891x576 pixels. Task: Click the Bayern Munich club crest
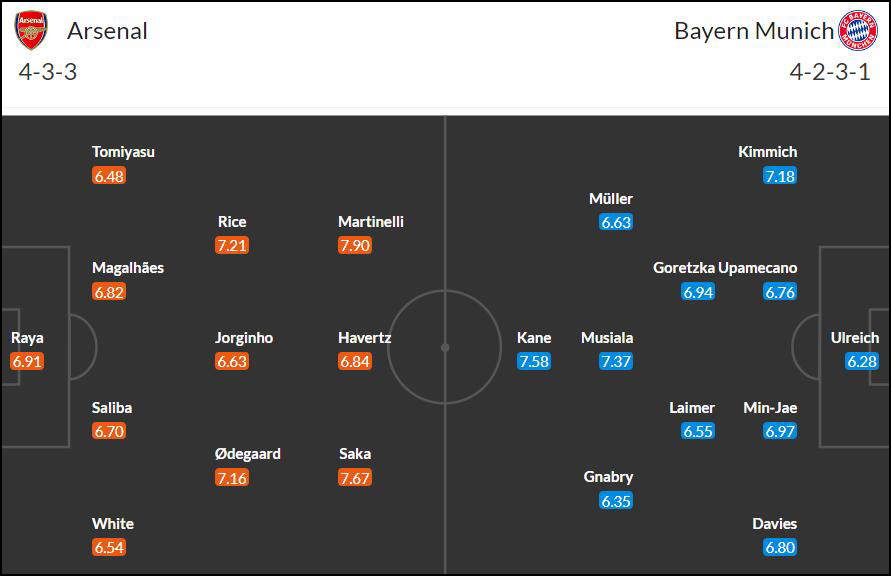(x=858, y=30)
